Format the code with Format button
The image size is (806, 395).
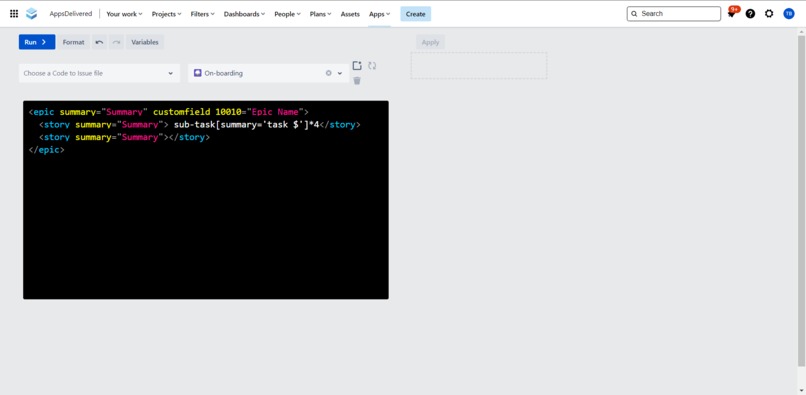point(74,42)
